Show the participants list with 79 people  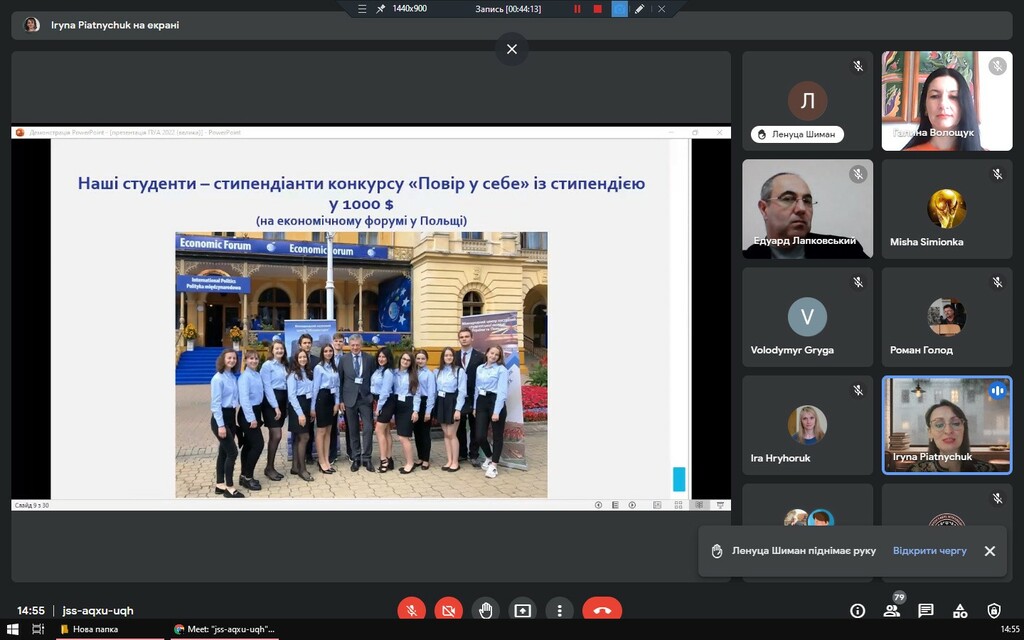pos(891,610)
